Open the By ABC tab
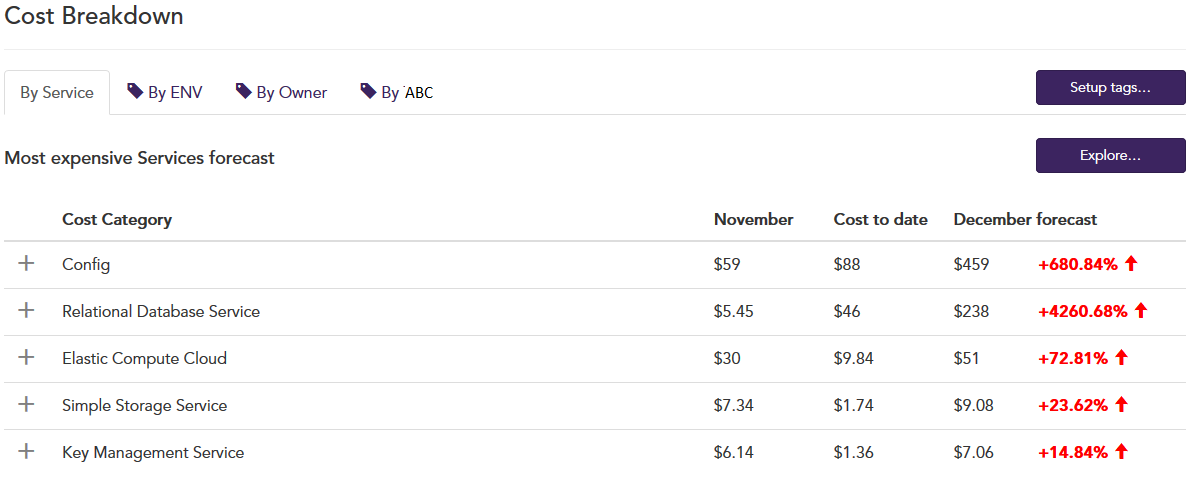1196x481 pixels. pyautogui.click(x=397, y=92)
